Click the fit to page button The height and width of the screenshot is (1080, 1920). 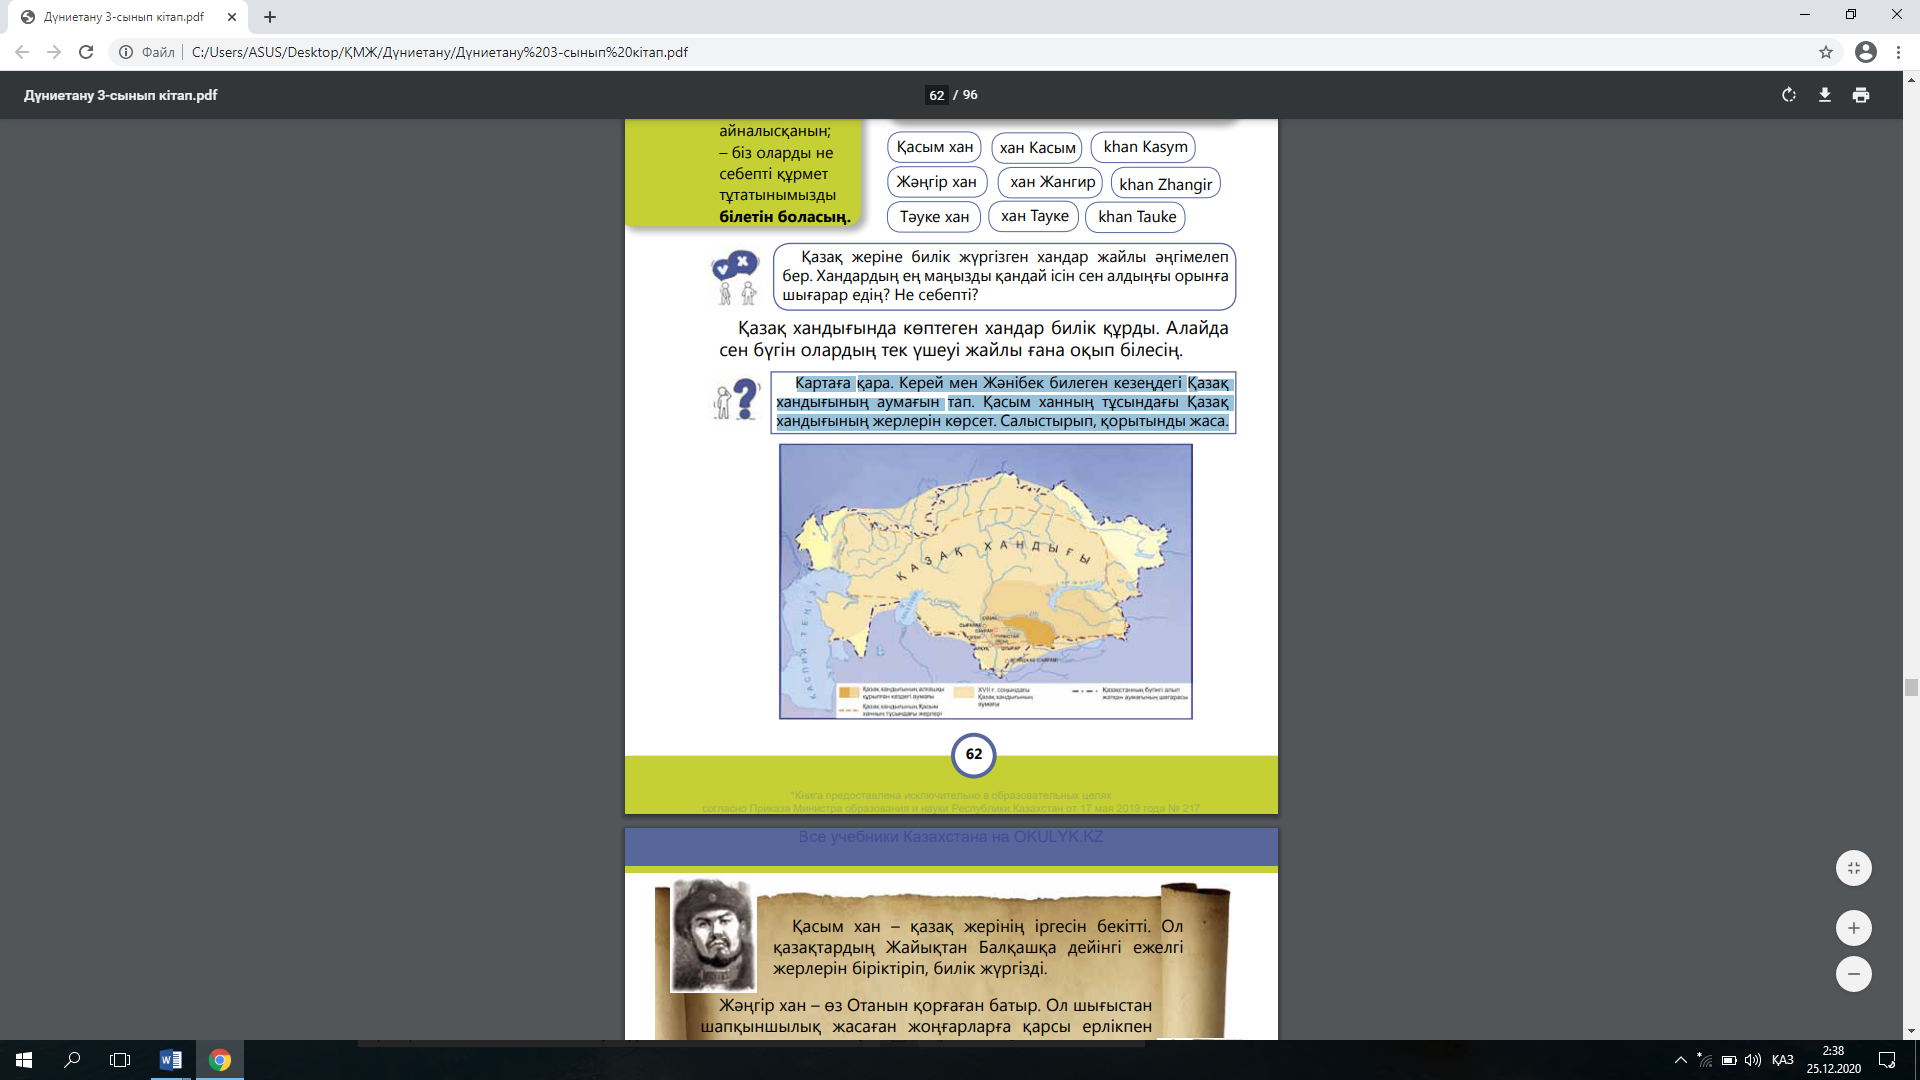click(x=1853, y=868)
